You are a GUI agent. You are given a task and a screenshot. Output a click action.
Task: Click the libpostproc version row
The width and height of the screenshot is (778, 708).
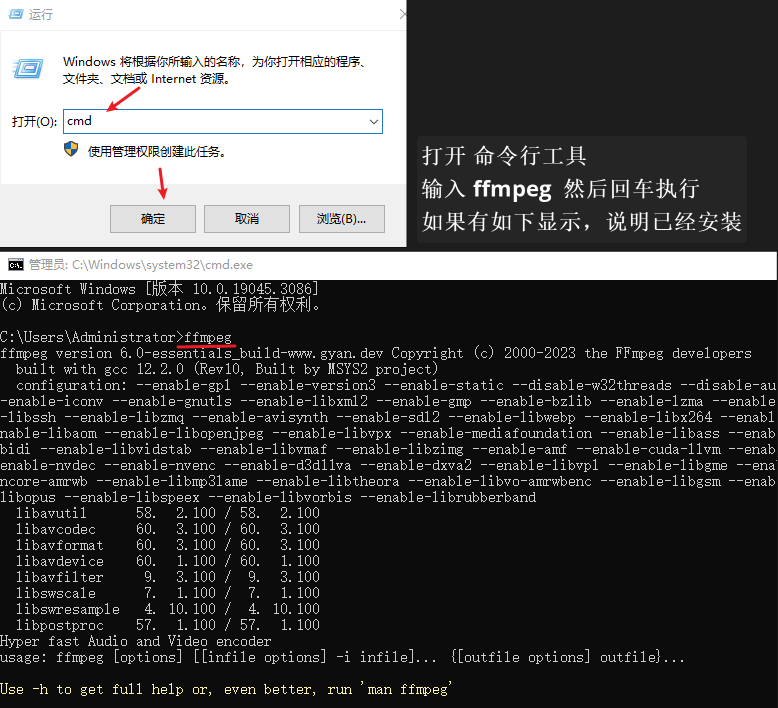168,625
